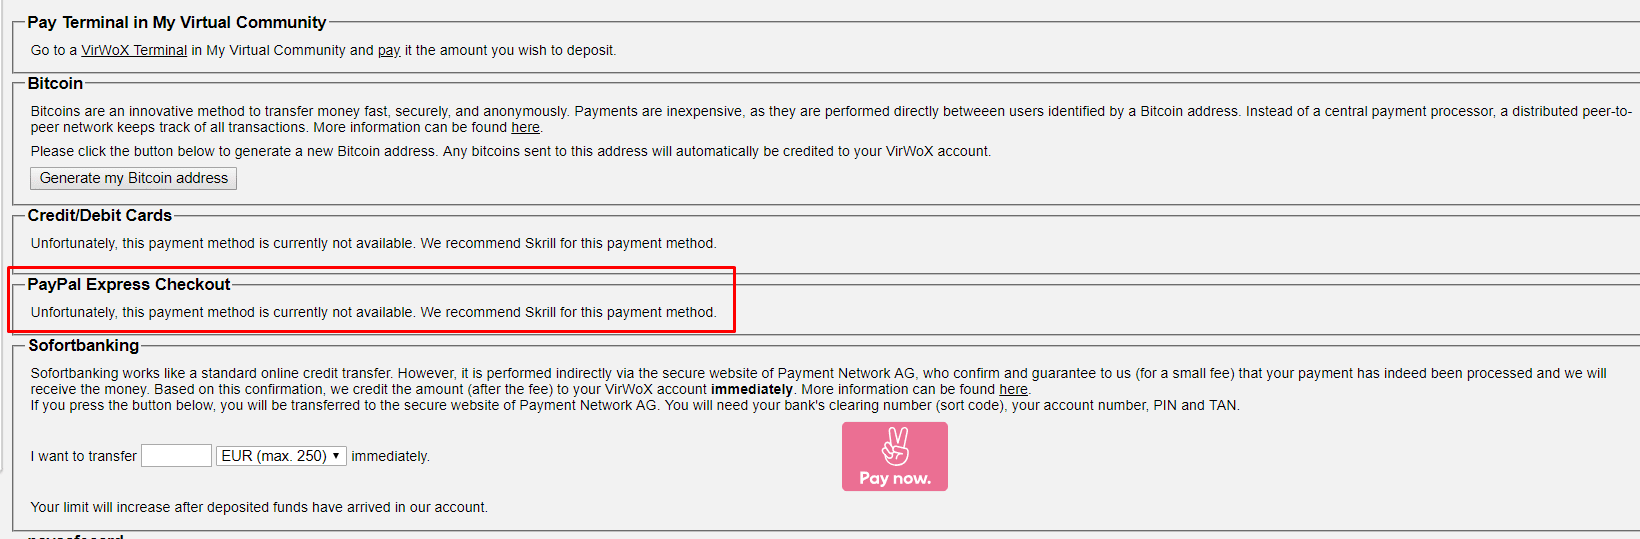1640x539 pixels.
Task: Click the Credit/Debit Cards unavailable notice text
Action: click(x=373, y=243)
